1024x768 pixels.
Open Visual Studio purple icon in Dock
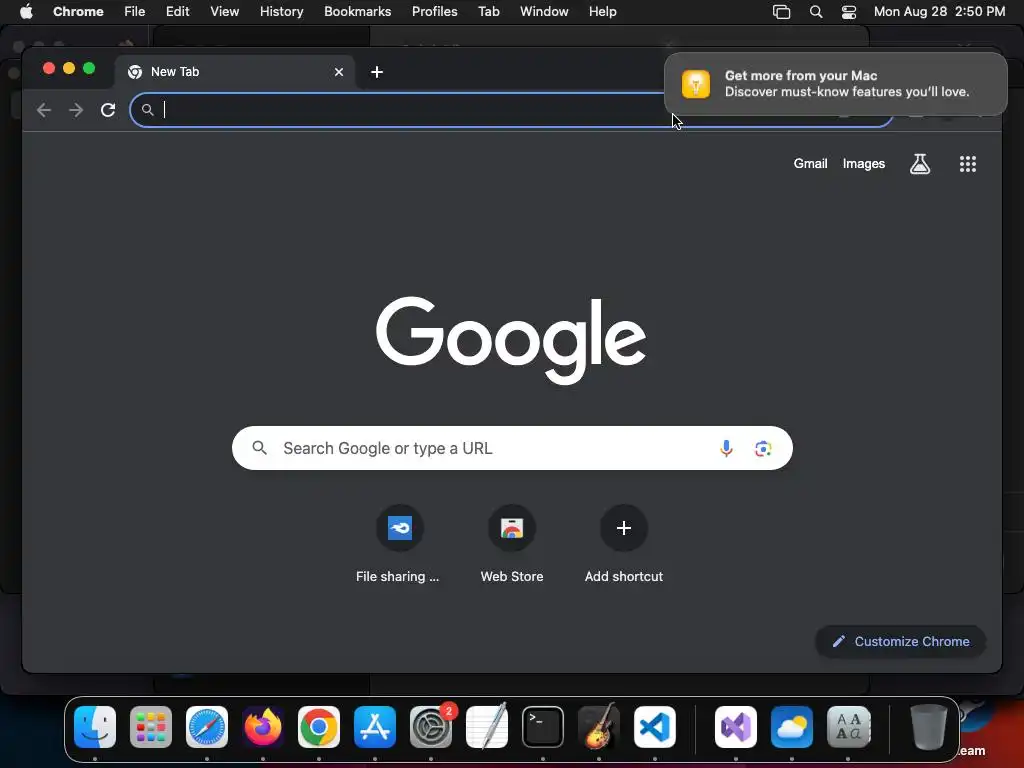[736, 727]
